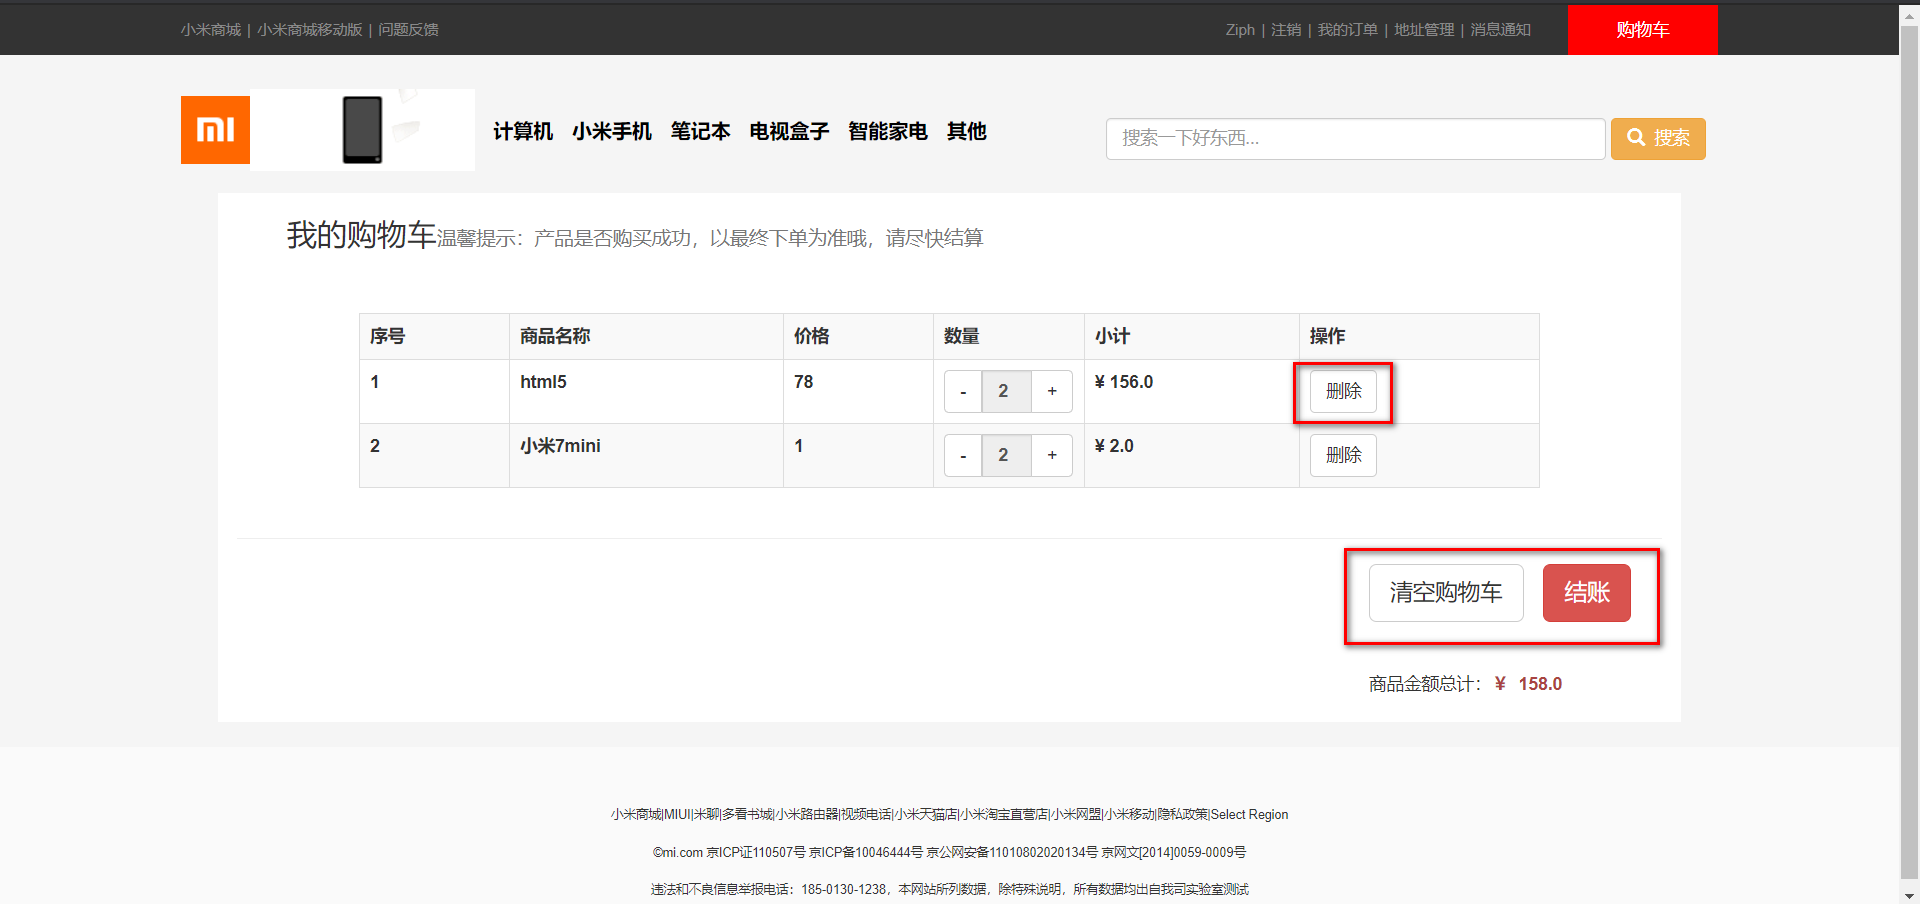Open footer 米聊 link
The image size is (1920, 904).
[x=706, y=815]
